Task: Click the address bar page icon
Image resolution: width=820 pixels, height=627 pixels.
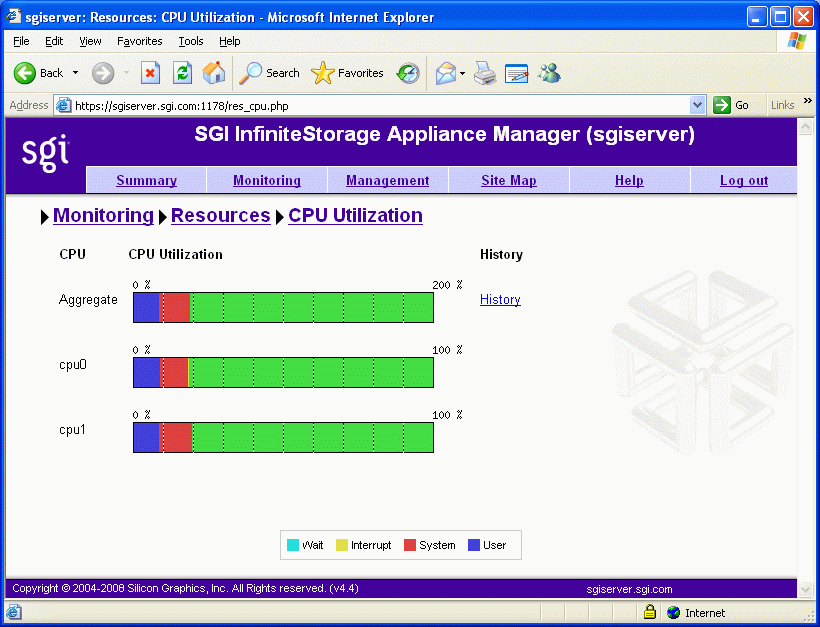Action: pyautogui.click(x=64, y=106)
